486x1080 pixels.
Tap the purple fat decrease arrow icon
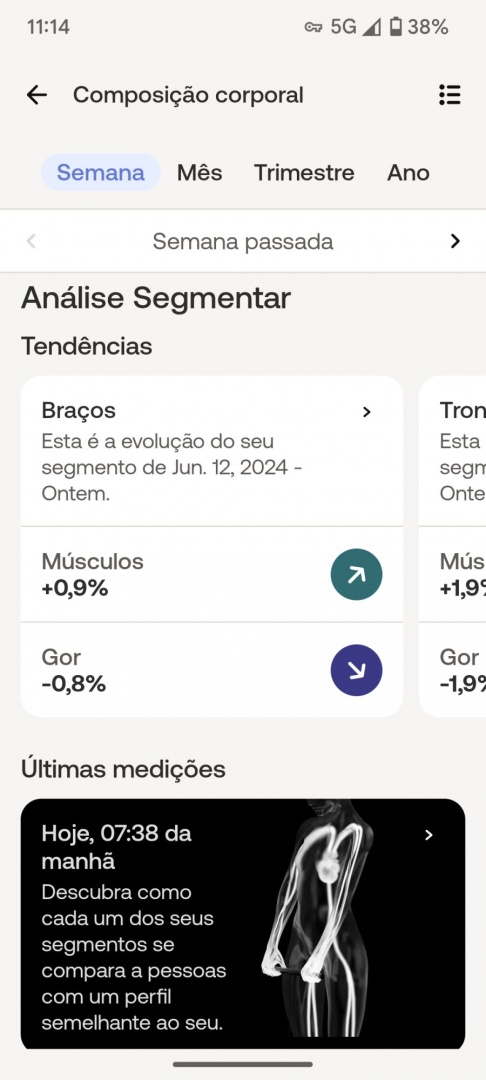tap(356, 670)
